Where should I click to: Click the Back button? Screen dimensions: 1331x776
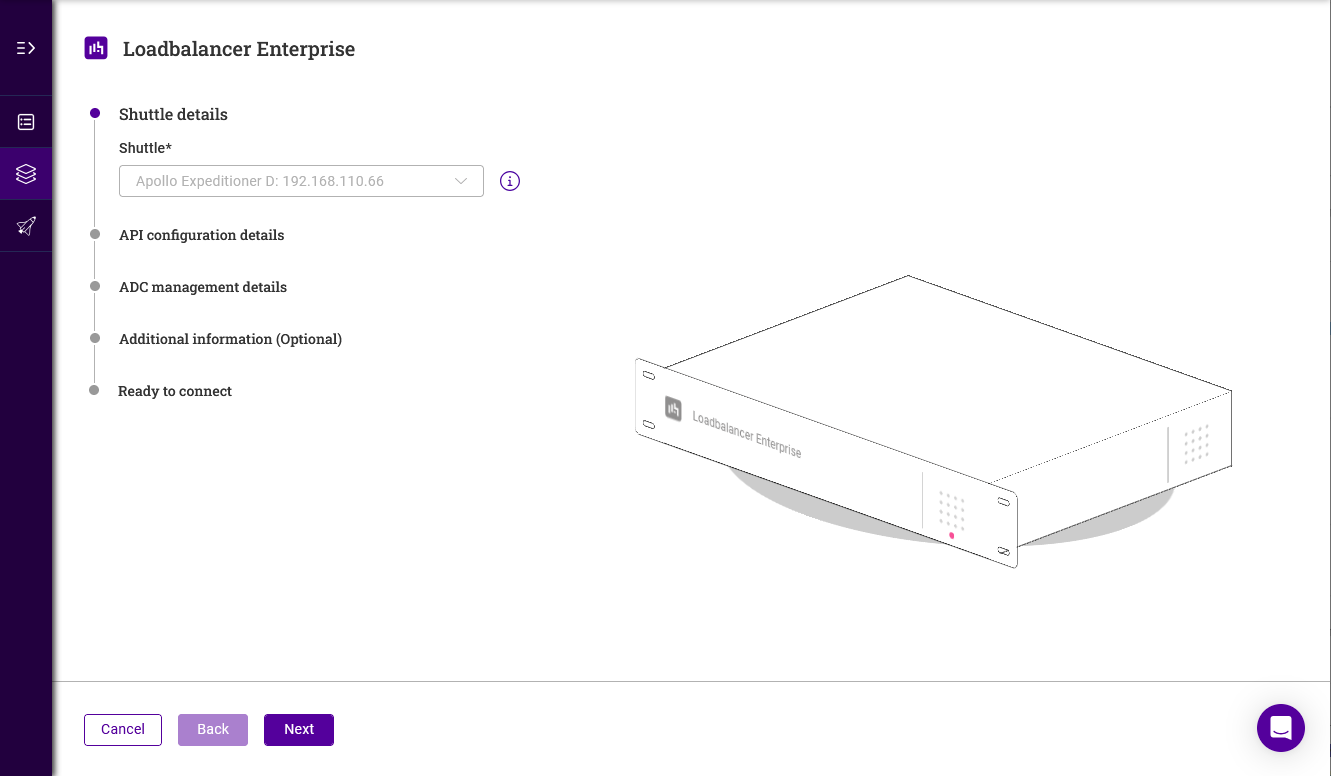tap(213, 729)
